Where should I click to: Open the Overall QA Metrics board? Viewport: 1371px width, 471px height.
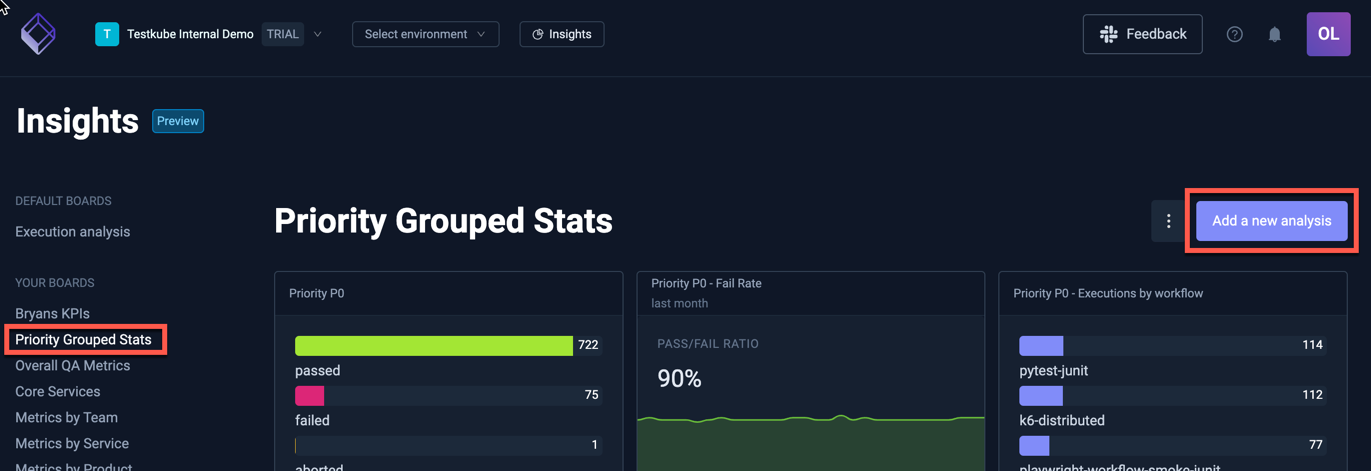tap(73, 366)
